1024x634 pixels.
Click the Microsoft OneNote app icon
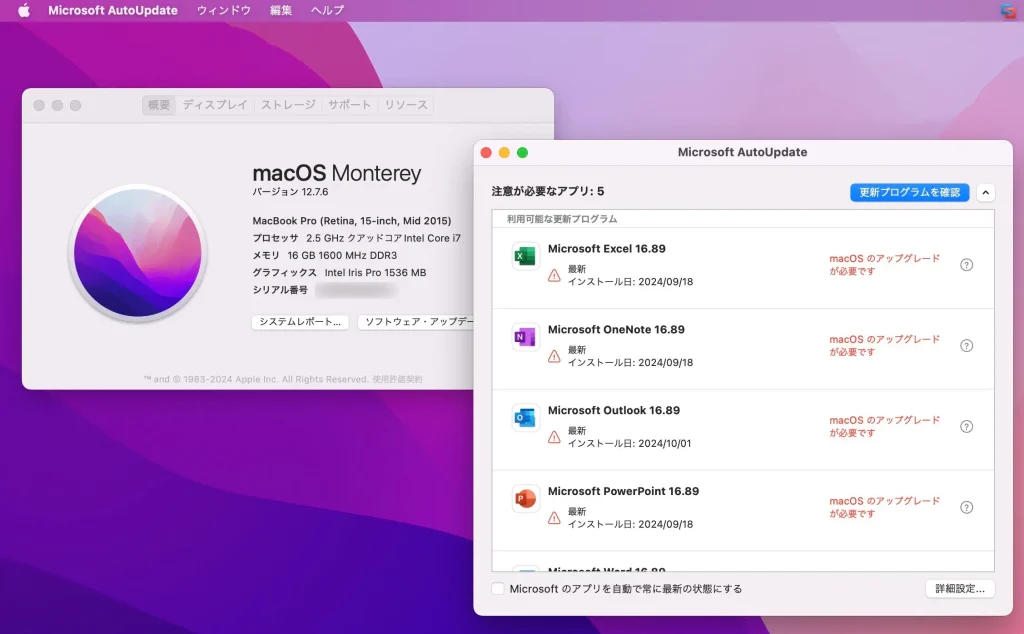click(x=525, y=337)
